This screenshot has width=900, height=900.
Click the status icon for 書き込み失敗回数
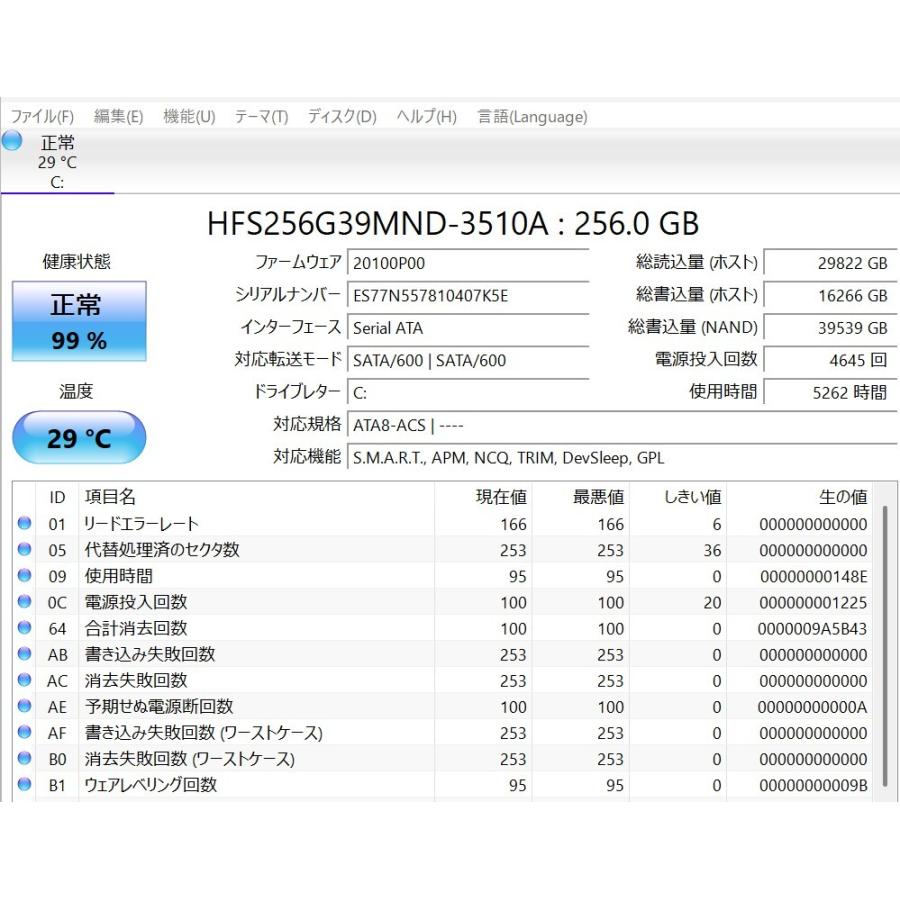click(22, 654)
